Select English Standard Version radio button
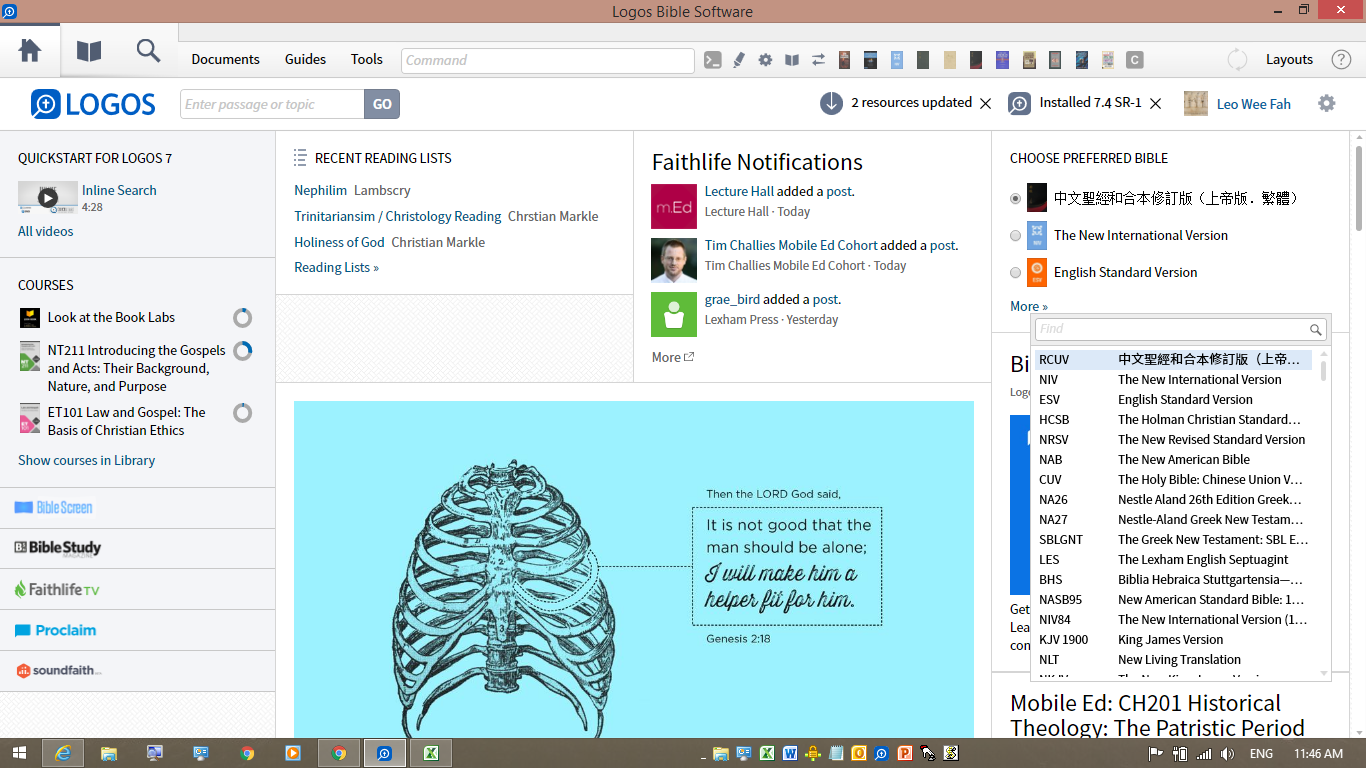This screenshot has width=1366, height=768. (x=1016, y=272)
